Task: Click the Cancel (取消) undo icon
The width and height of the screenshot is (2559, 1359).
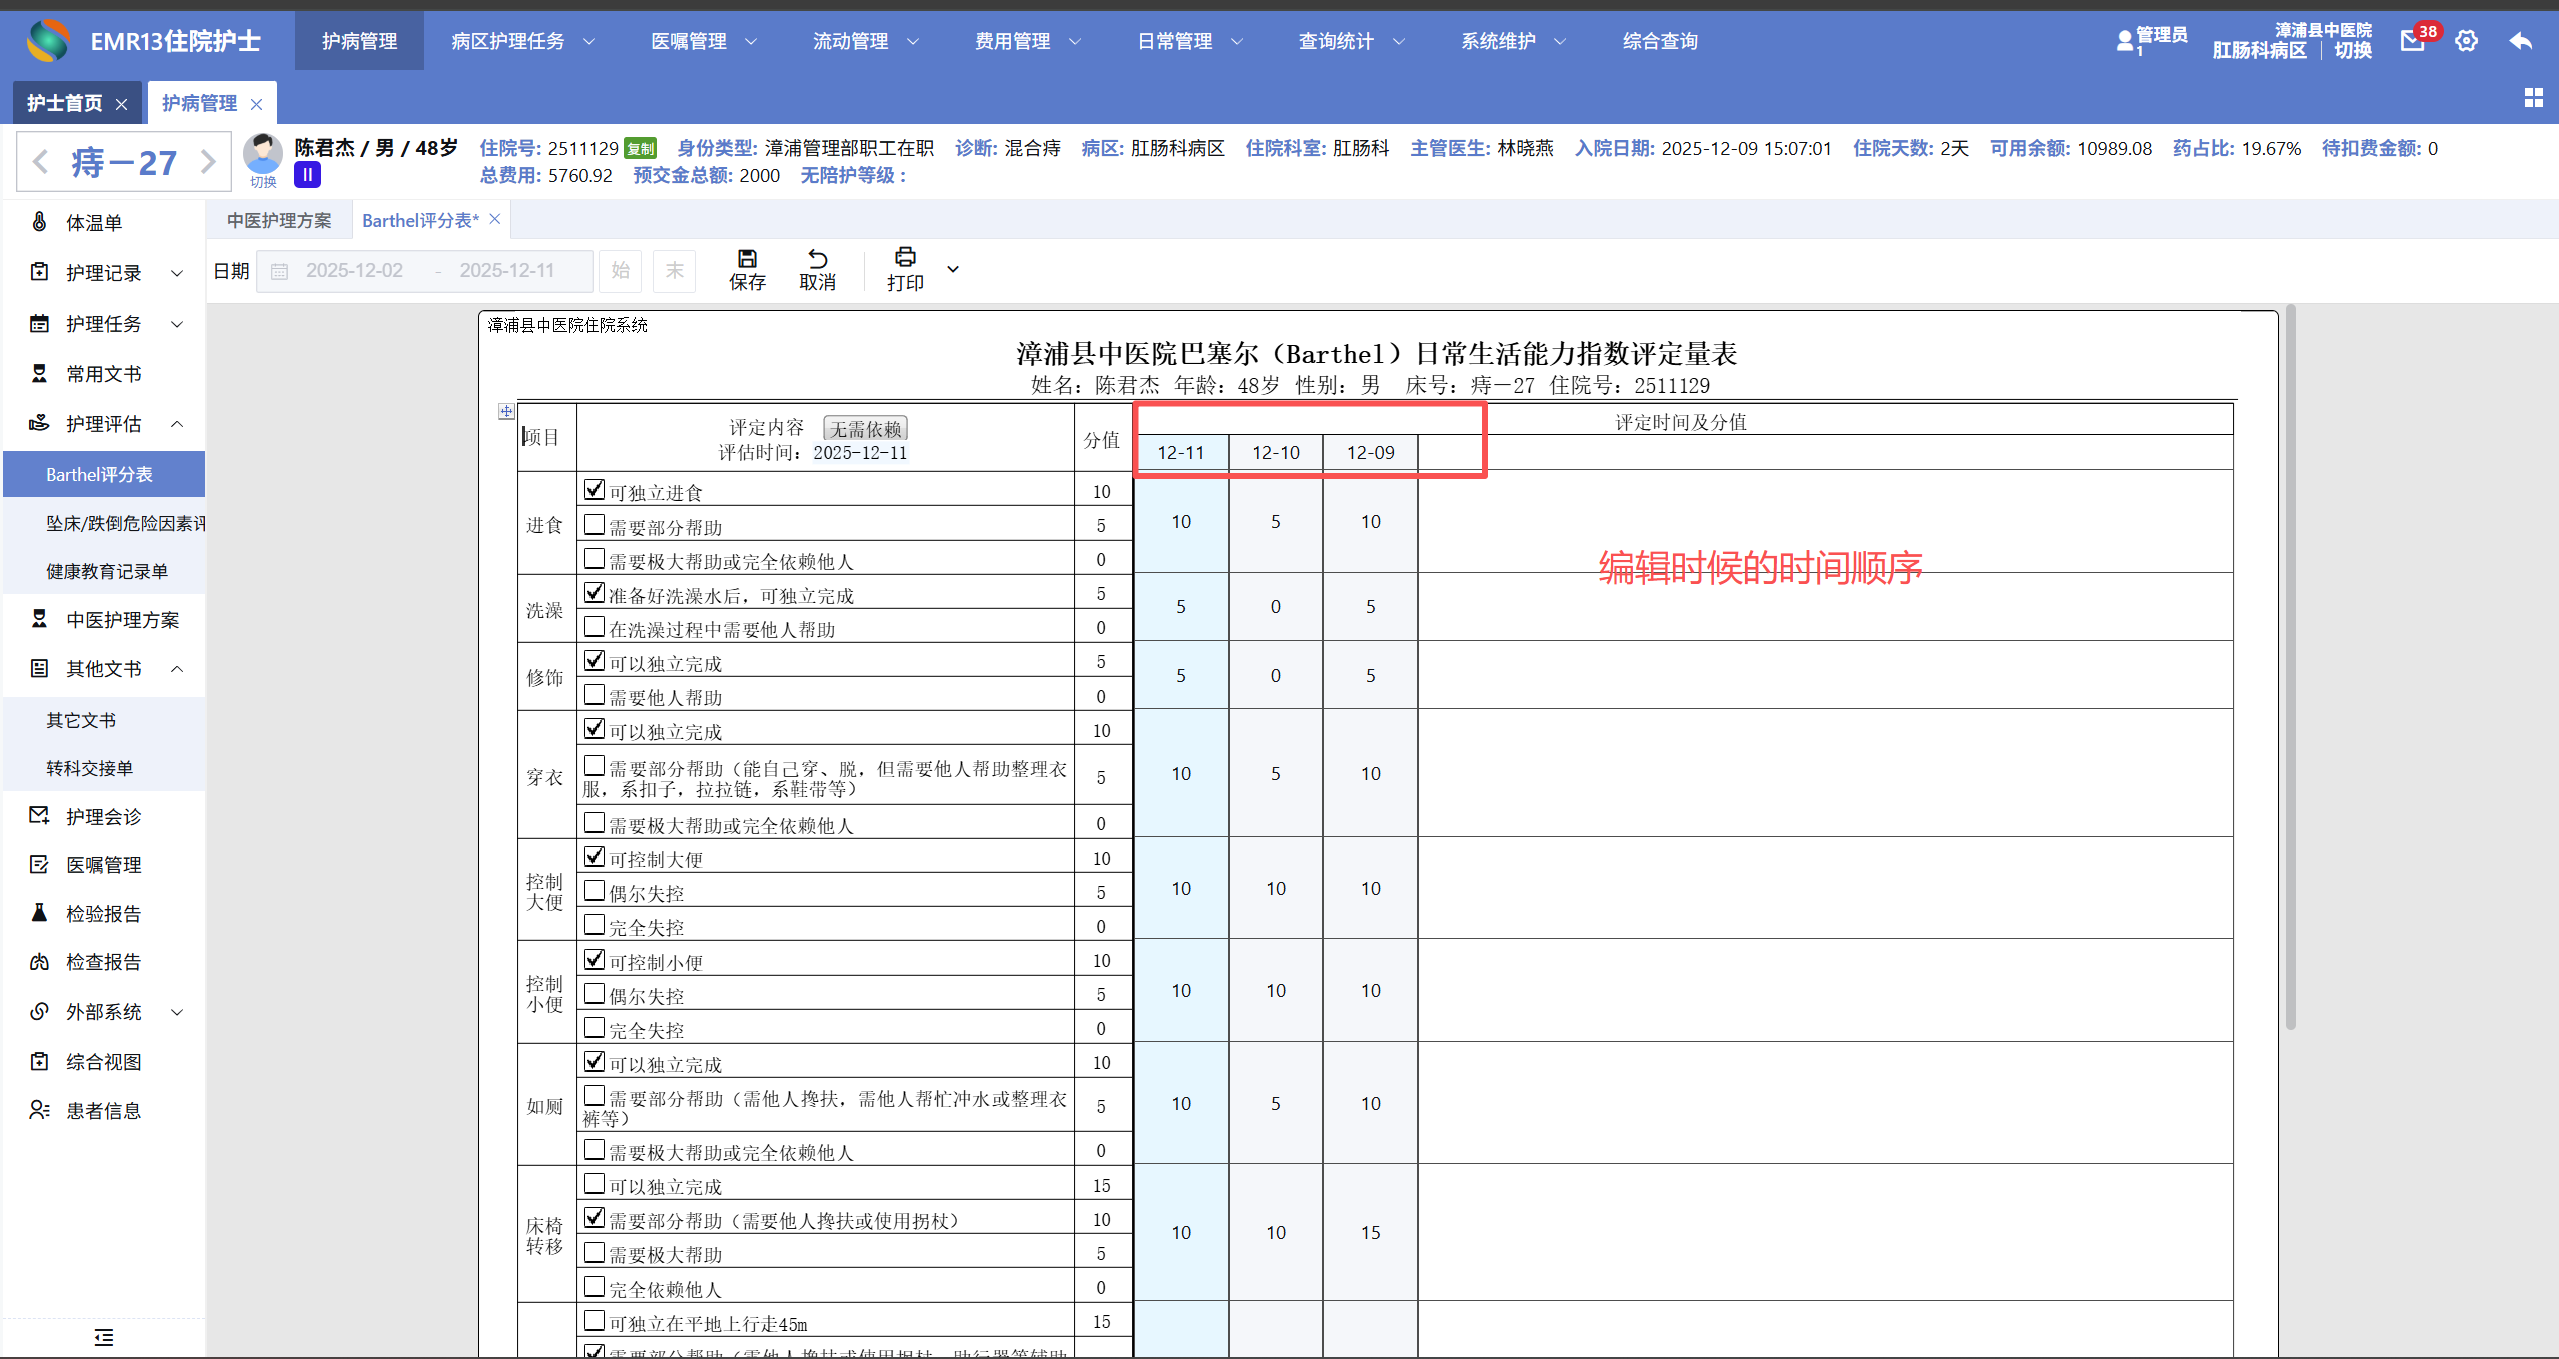Action: (817, 259)
